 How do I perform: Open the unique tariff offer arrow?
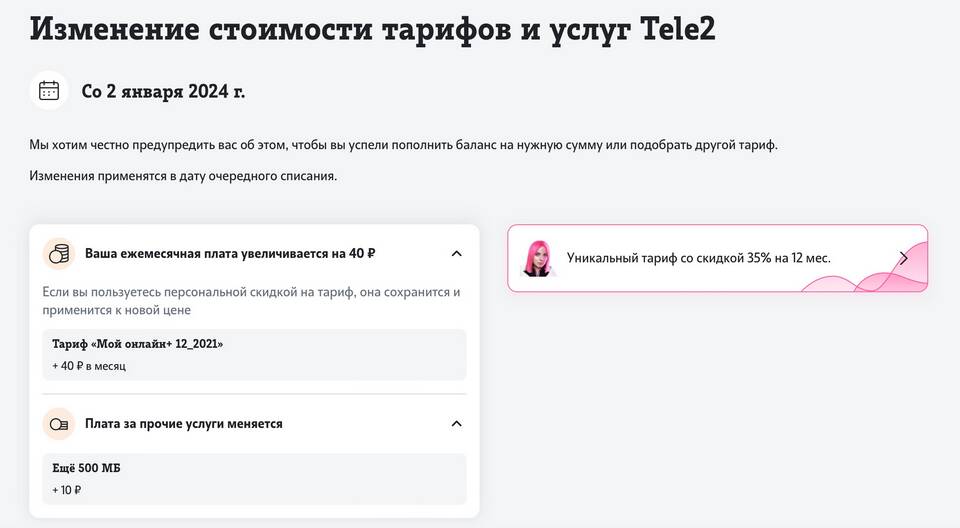[904, 258]
